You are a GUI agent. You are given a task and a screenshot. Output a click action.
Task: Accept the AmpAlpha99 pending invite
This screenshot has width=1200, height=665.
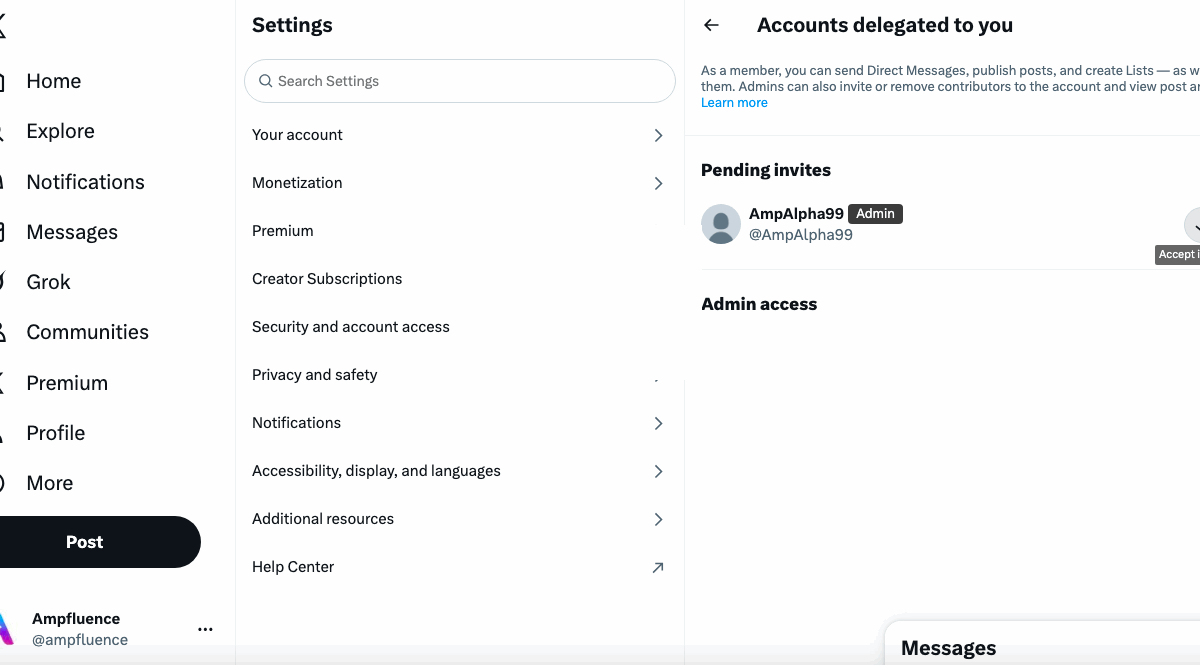coord(1192,224)
